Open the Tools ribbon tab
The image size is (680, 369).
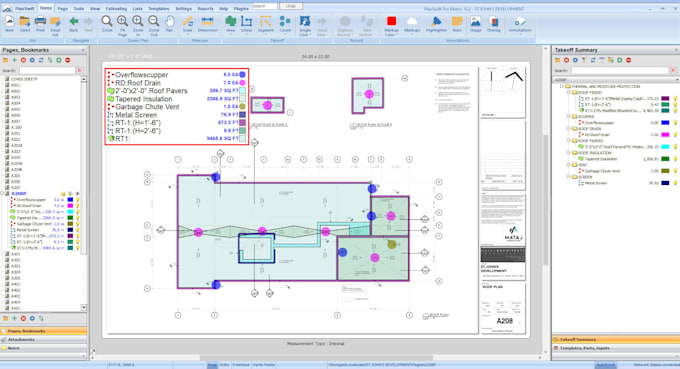(78, 9)
